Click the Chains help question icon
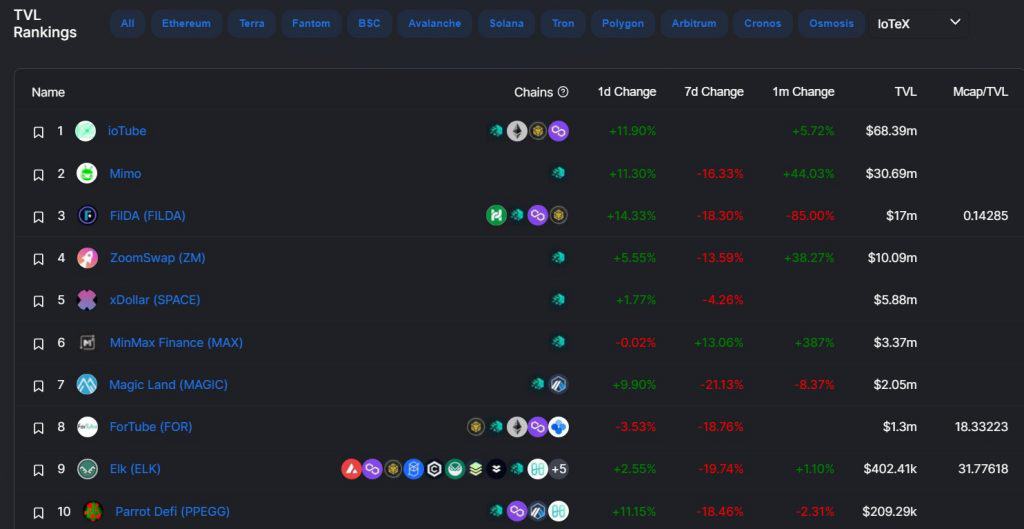Viewport: 1024px width, 529px height. point(563,92)
